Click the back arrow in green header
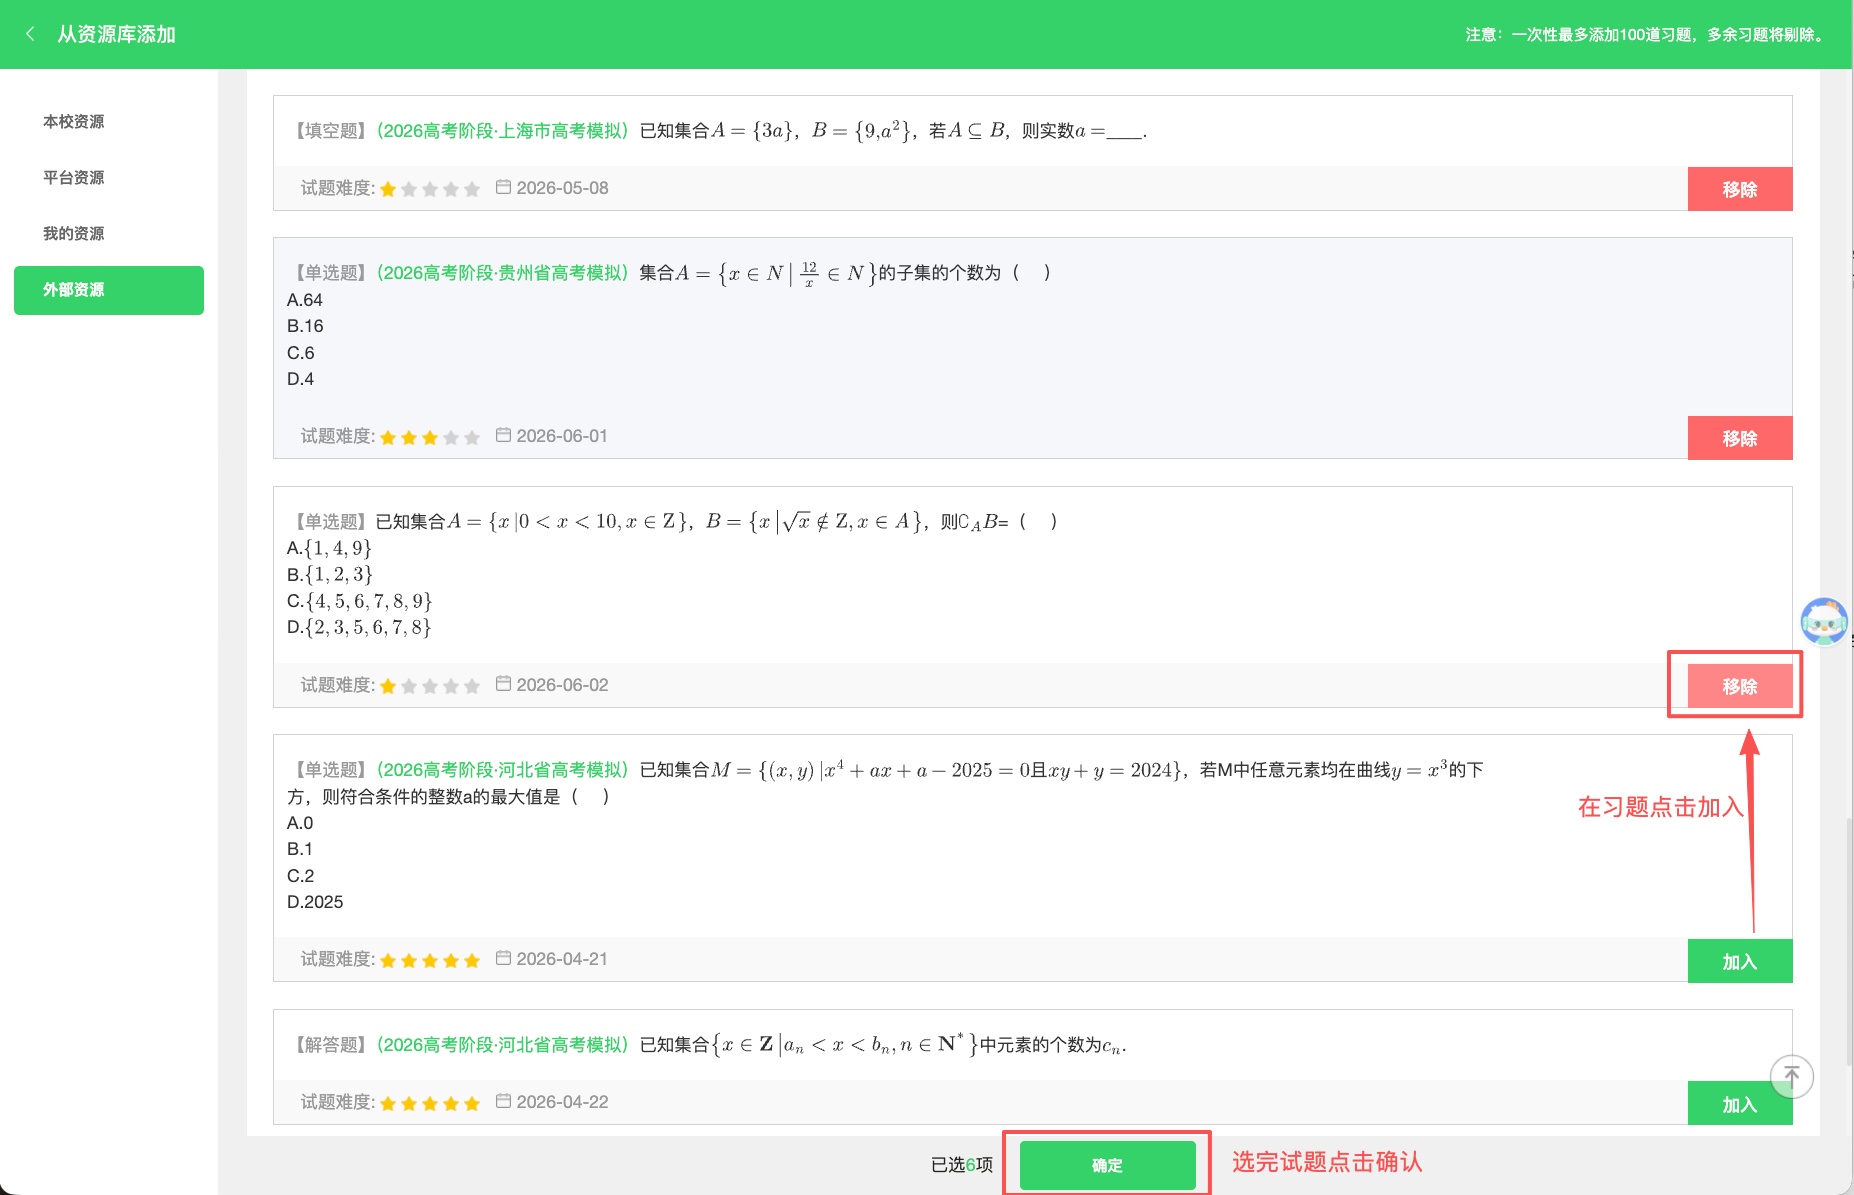The width and height of the screenshot is (1854, 1195). [30, 34]
